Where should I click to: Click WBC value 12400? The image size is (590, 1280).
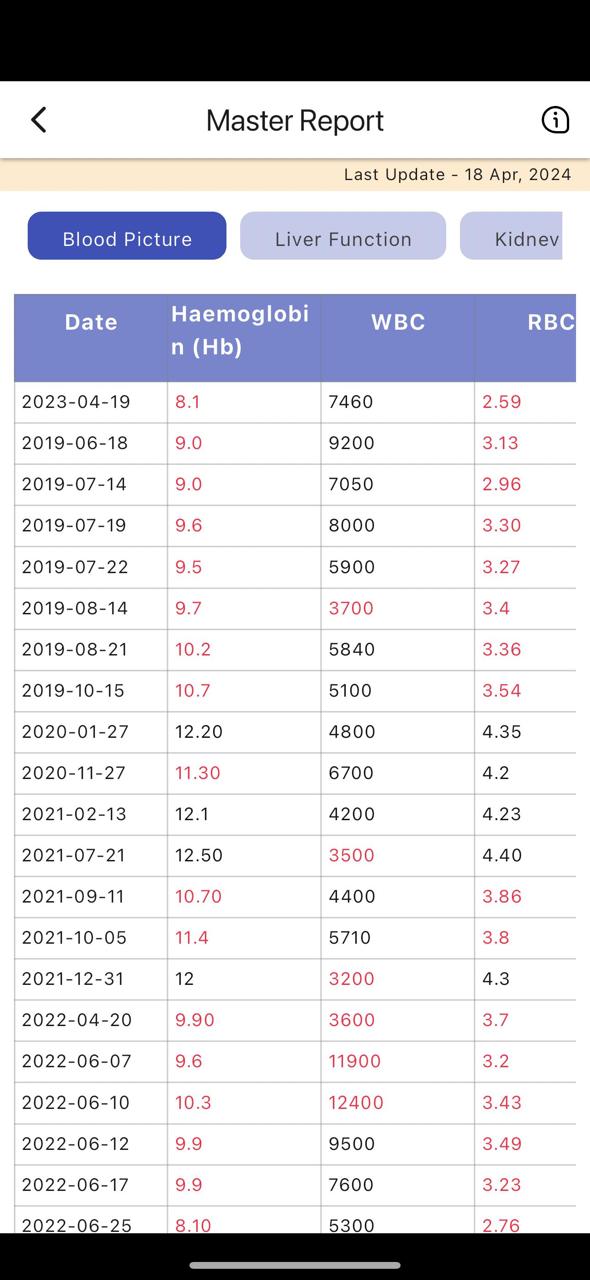tap(356, 1103)
